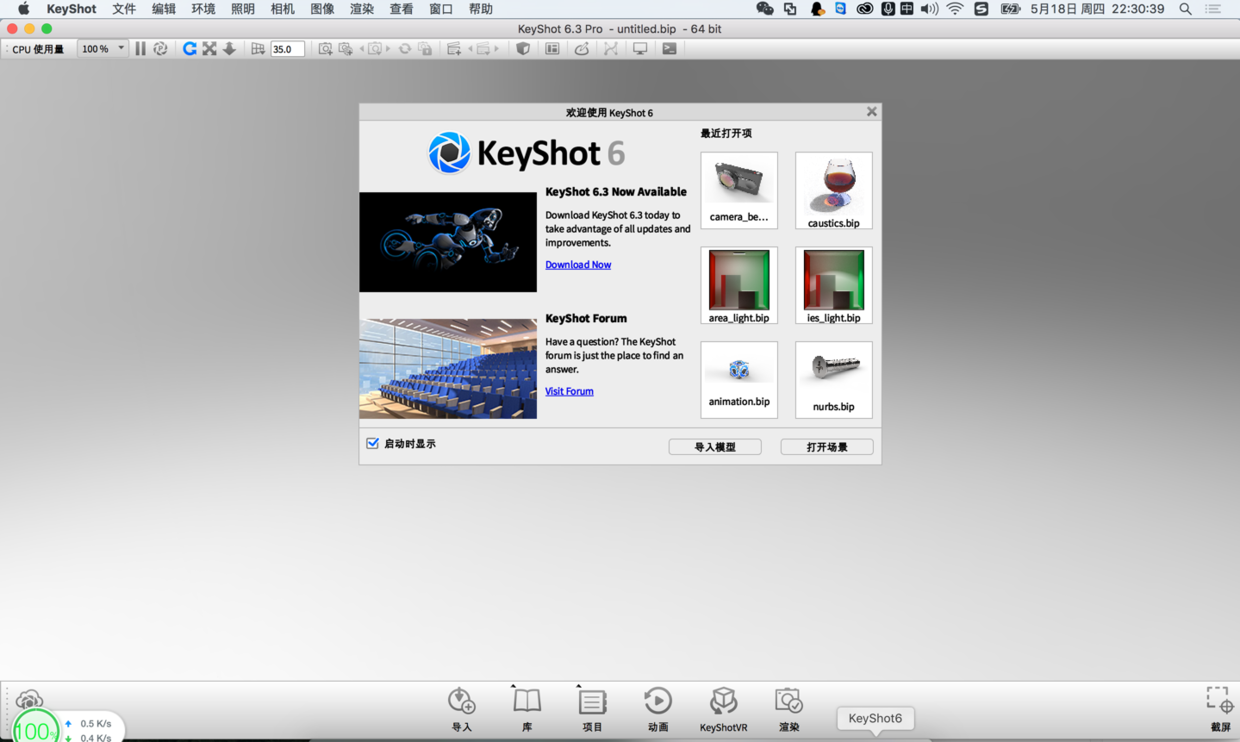Click the camera lock toolbar icon
The height and width of the screenshot is (742, 1240).
[425, 48]
